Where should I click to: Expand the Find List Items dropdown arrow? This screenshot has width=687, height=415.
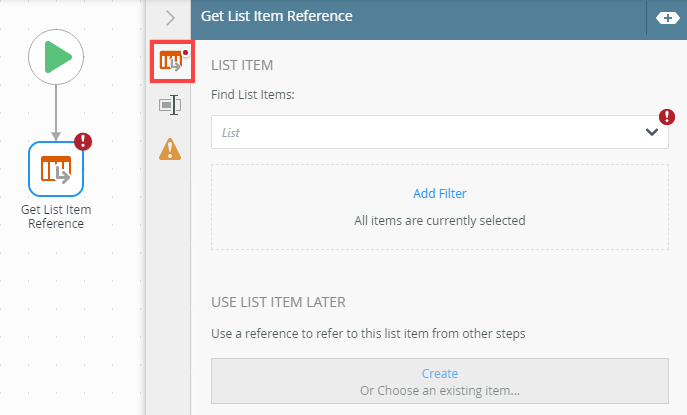652,132
